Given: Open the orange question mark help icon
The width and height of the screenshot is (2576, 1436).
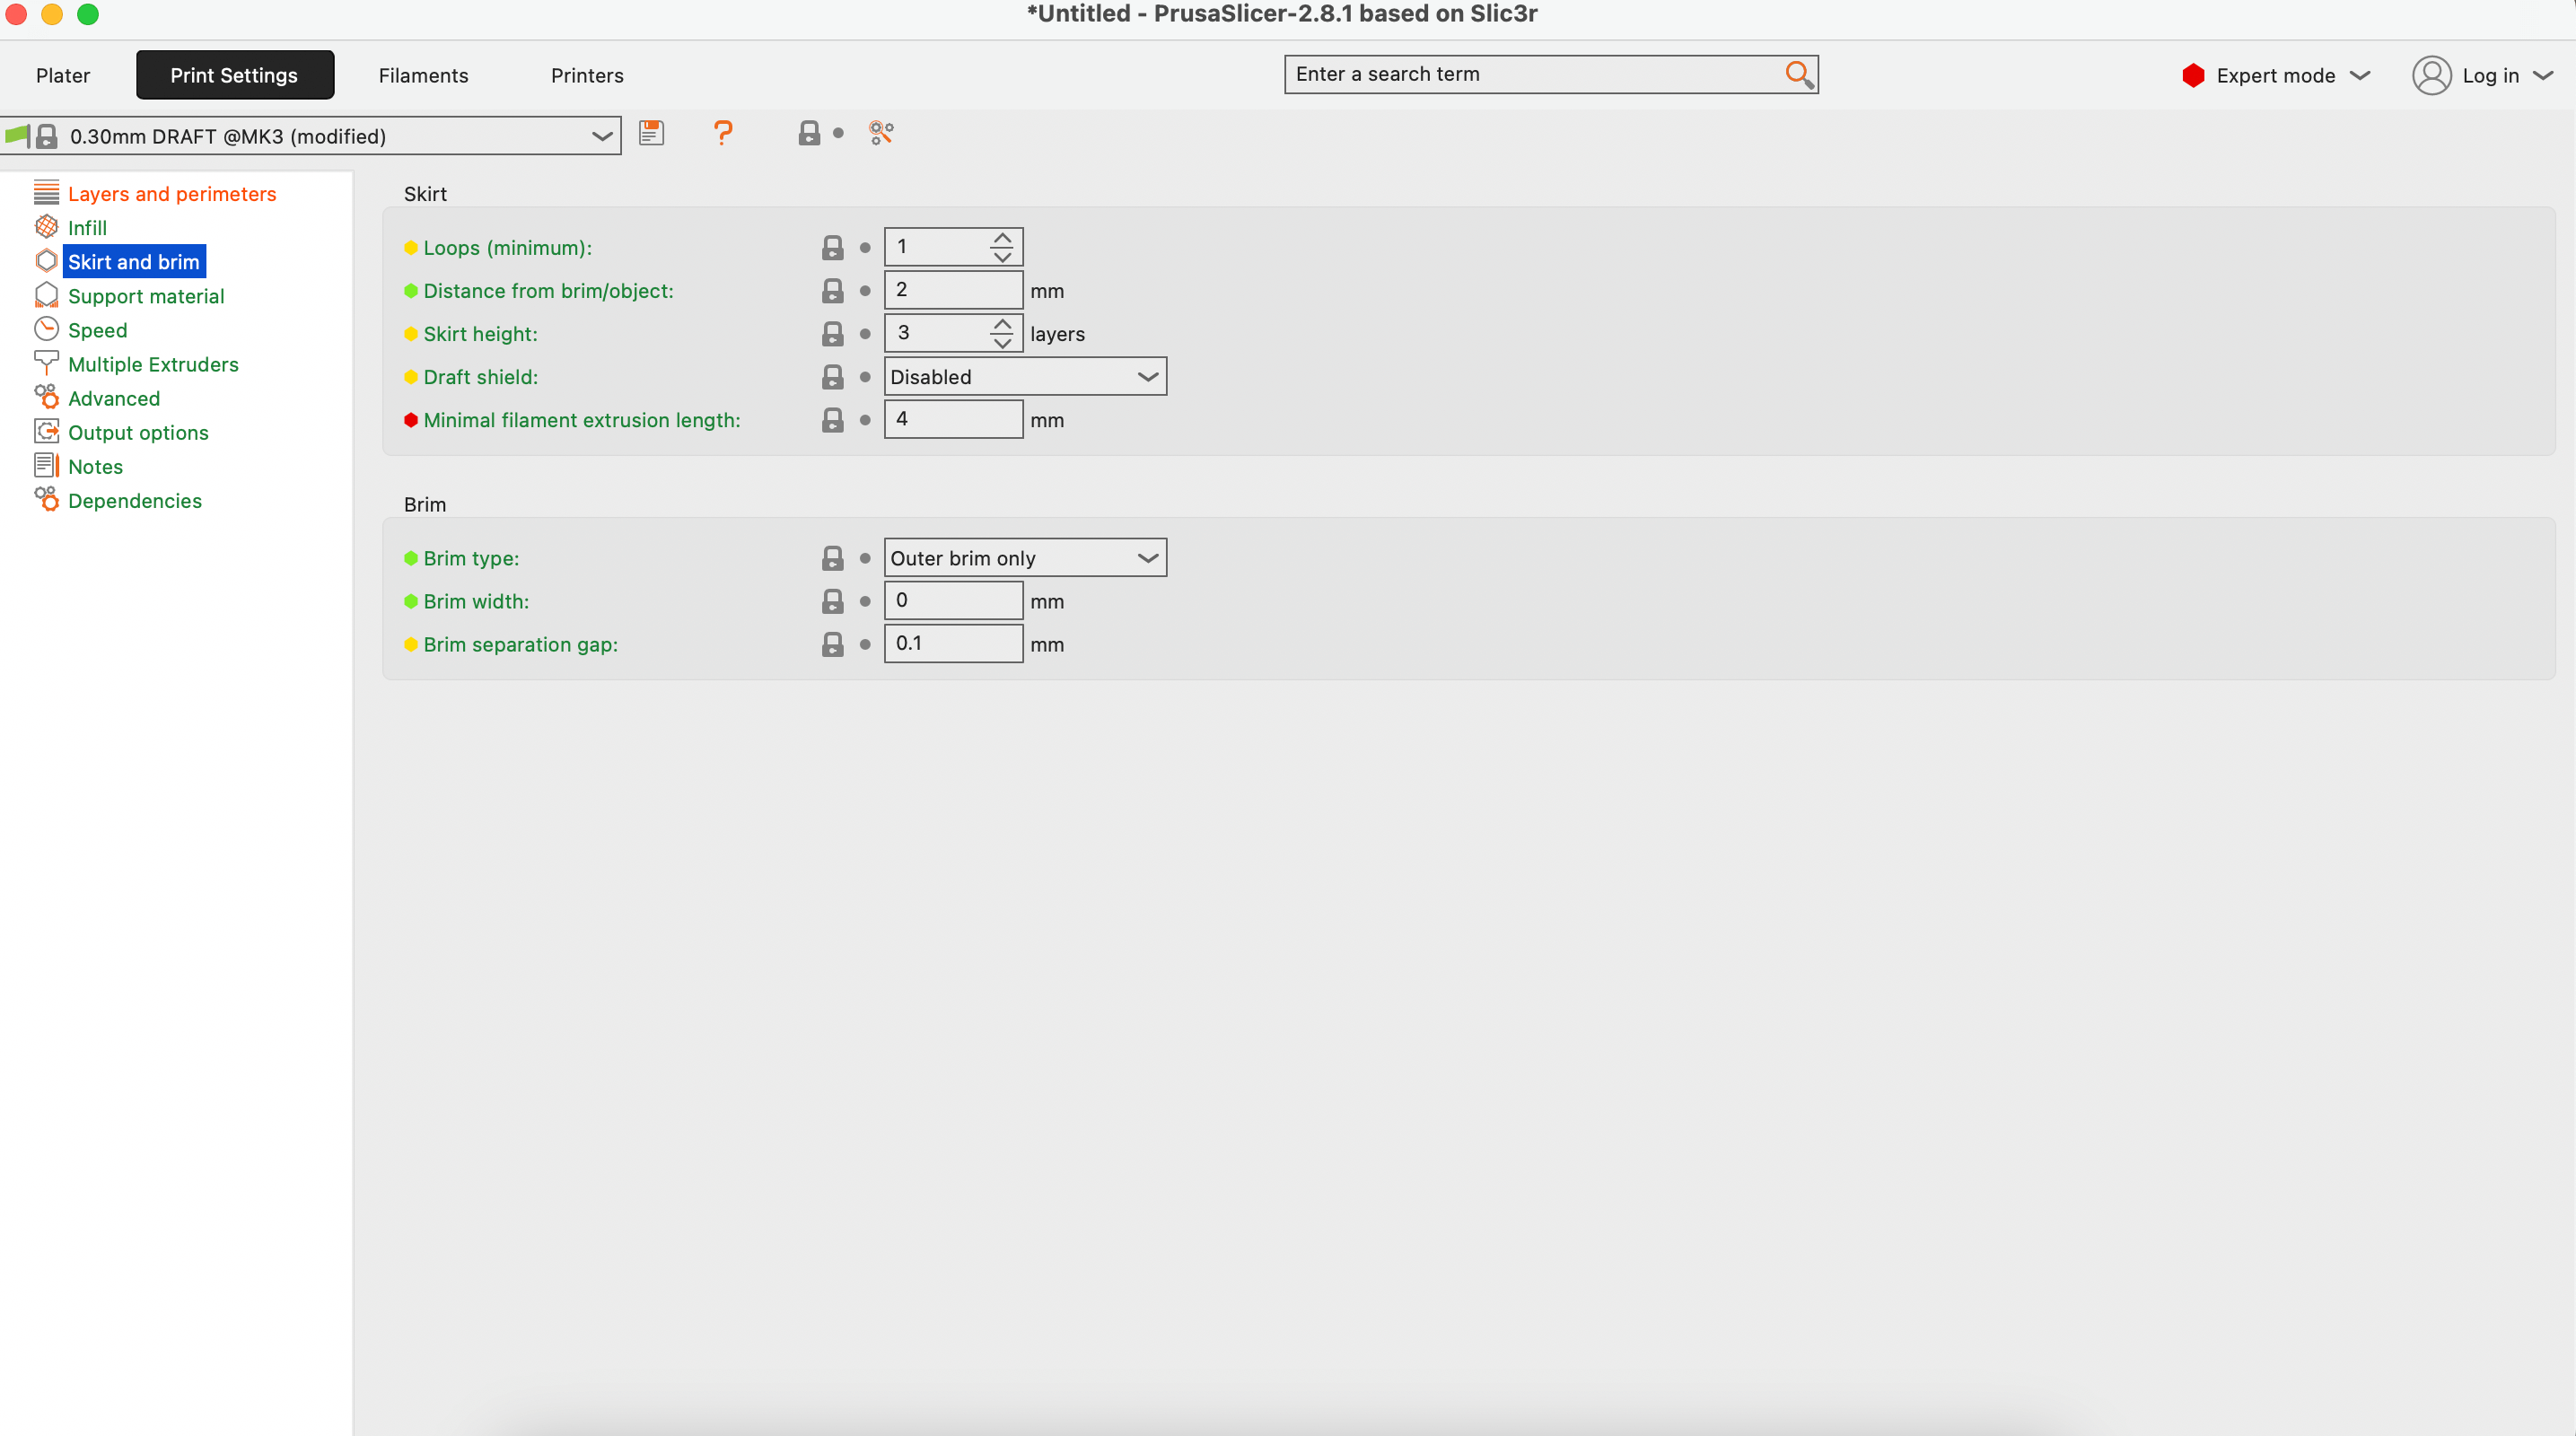Looking at the screenshot, I should point(722,133).
